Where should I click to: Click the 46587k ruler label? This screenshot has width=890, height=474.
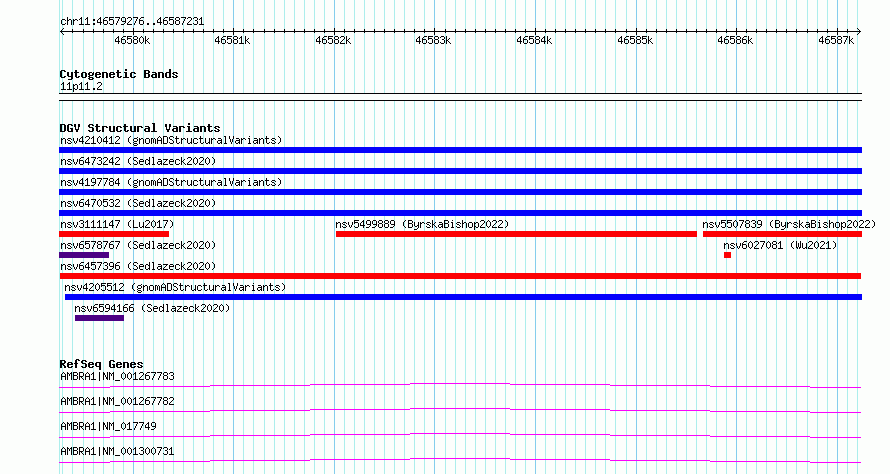(x=836, y=40)
